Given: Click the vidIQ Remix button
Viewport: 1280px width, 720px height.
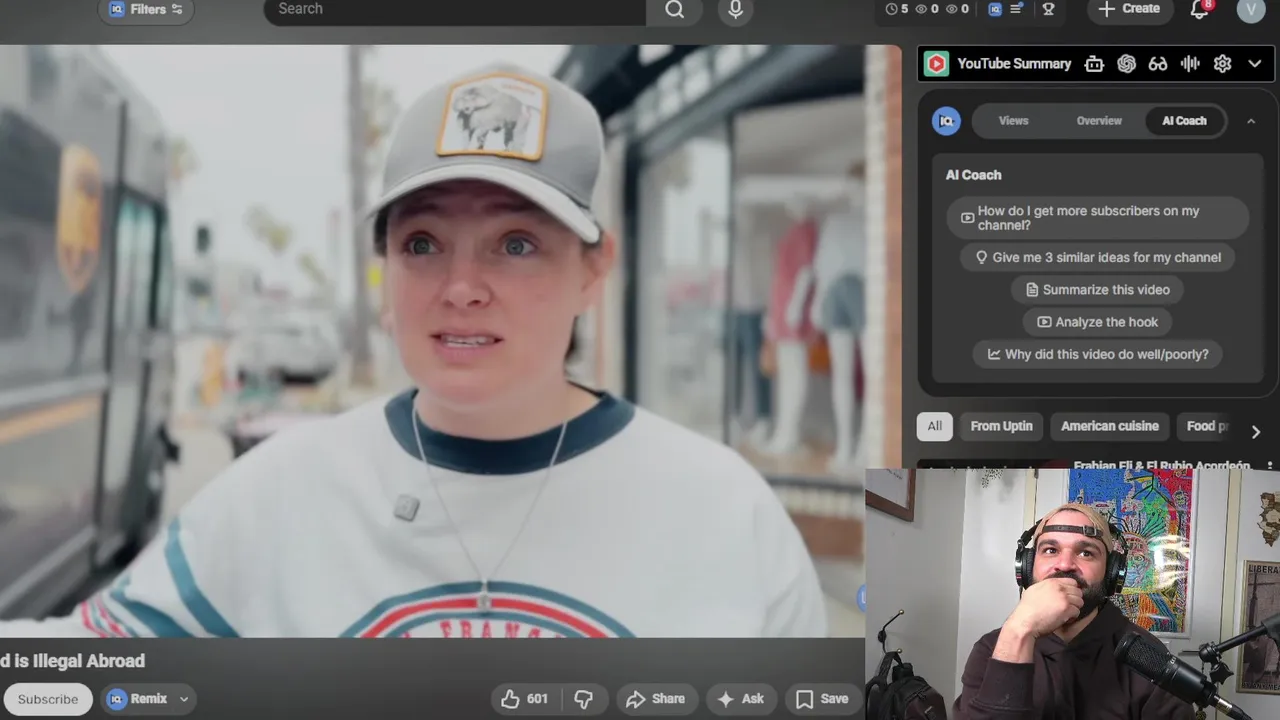Looking at the screenshot, I should 136,699.
